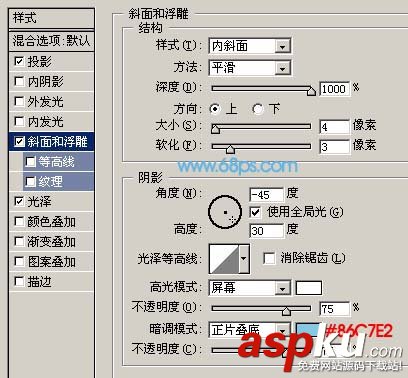Image resolution: width=408 pixels, height=378 pixels.
Task: Open the 光泽等高线 picker arrow
Action: coord(244,259)
